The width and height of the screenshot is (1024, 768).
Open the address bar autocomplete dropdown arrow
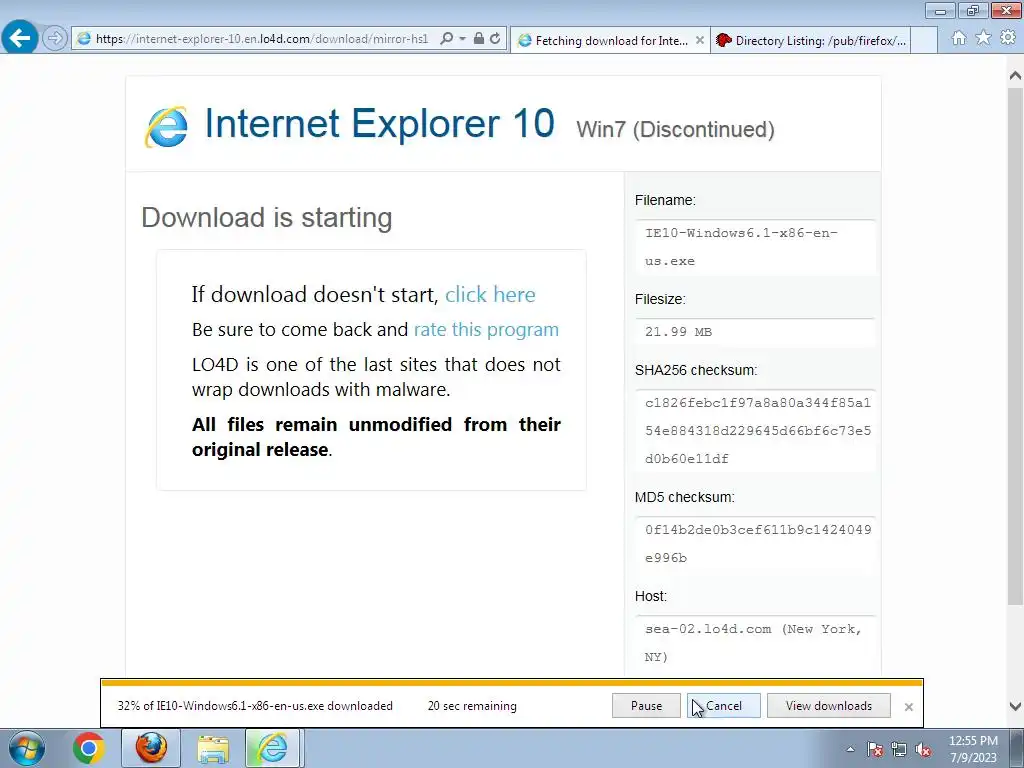[462, 39]
